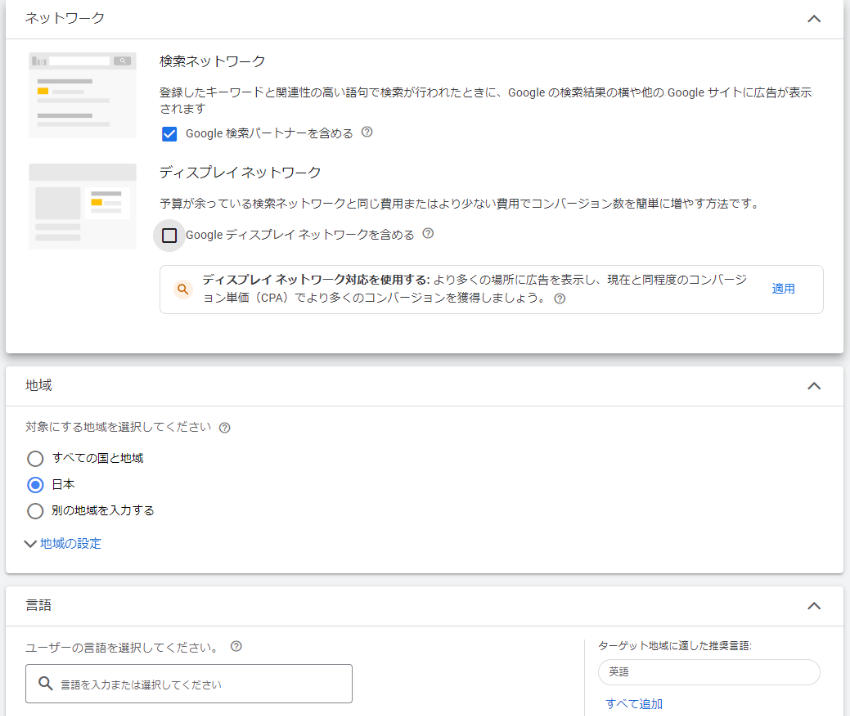Click the 検索ネットワーク illustration thumbnail
Image resolution: width=850 pixels, height=716 pixels.
click(x=82, y=95)
